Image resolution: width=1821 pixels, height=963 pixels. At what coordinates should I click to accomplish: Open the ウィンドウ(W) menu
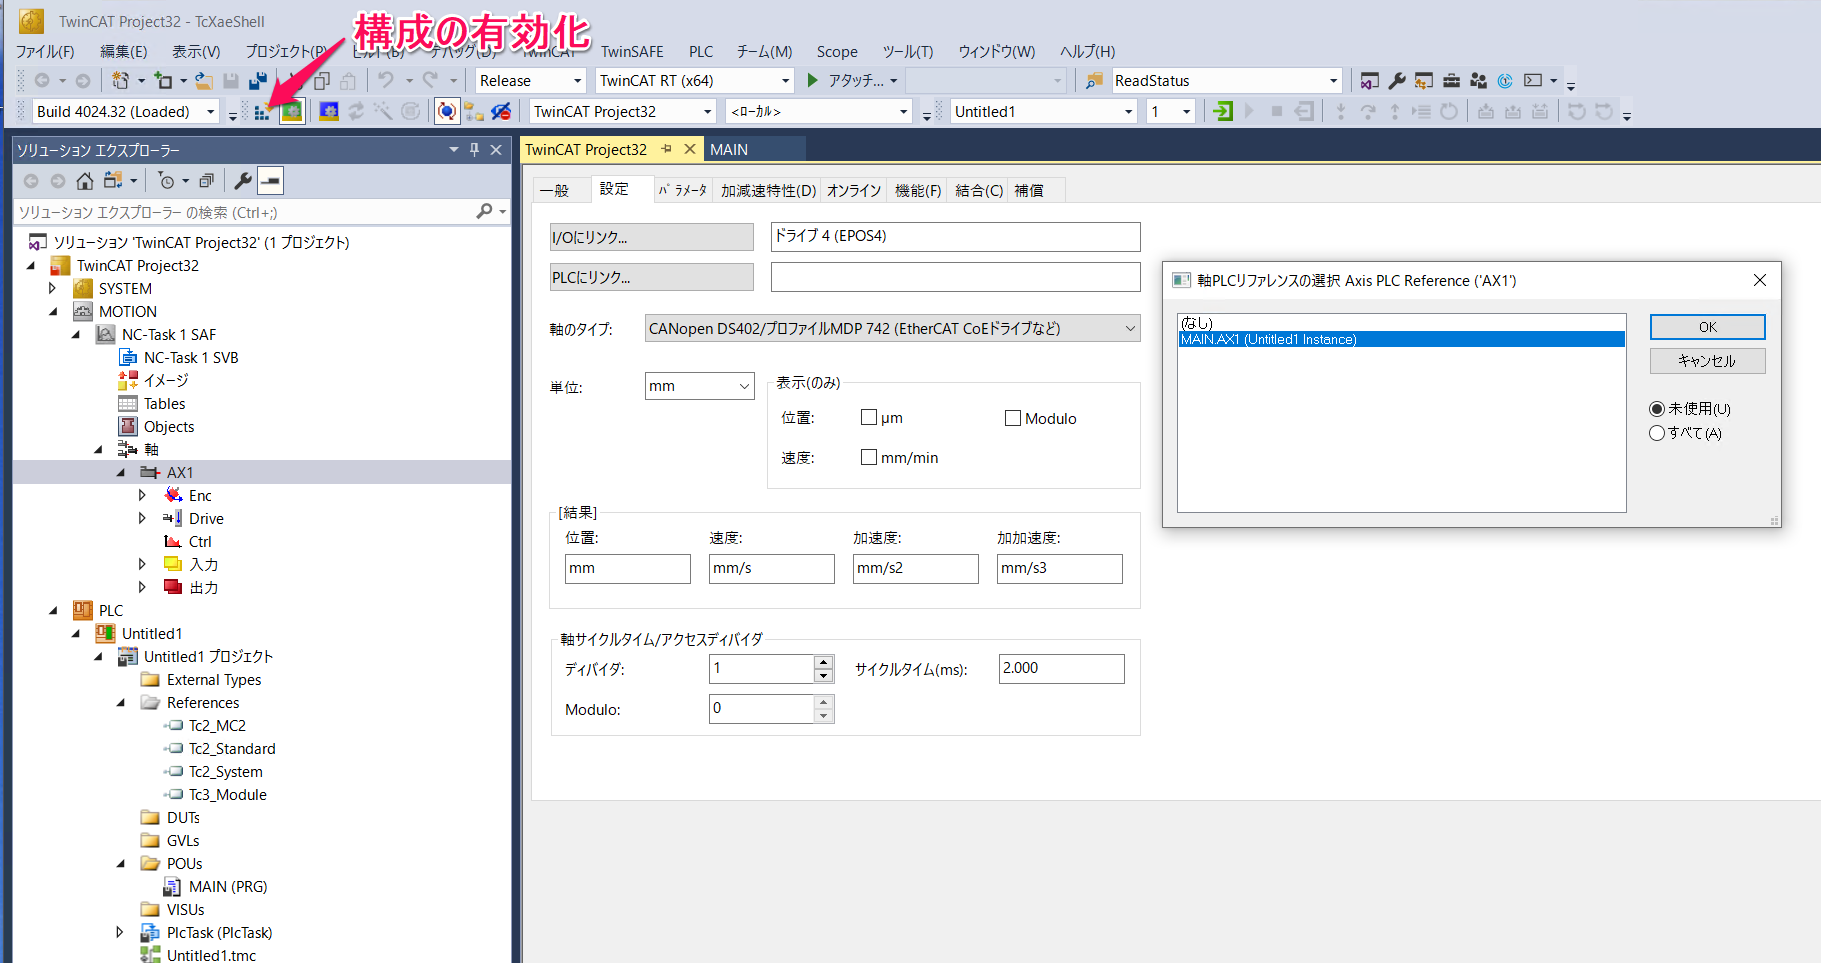pyautogui.click(x=997, y=52)
